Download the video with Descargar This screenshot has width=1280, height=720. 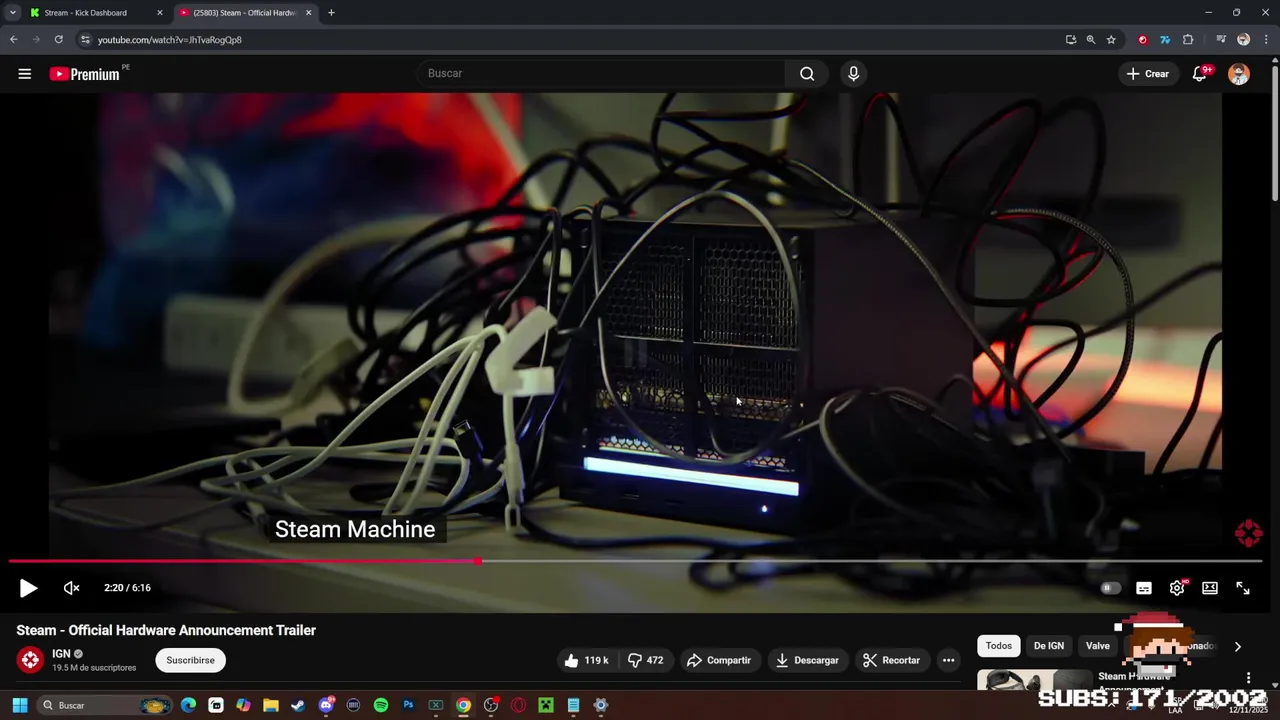(x=807, y=660)
